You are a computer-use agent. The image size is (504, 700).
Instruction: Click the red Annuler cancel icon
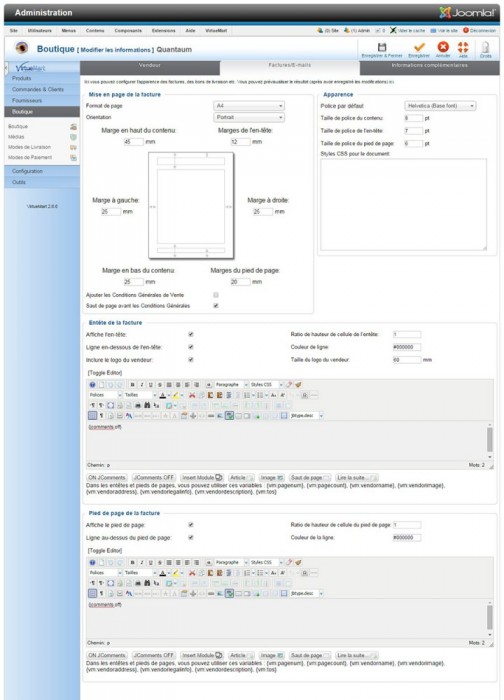(443, 47)
